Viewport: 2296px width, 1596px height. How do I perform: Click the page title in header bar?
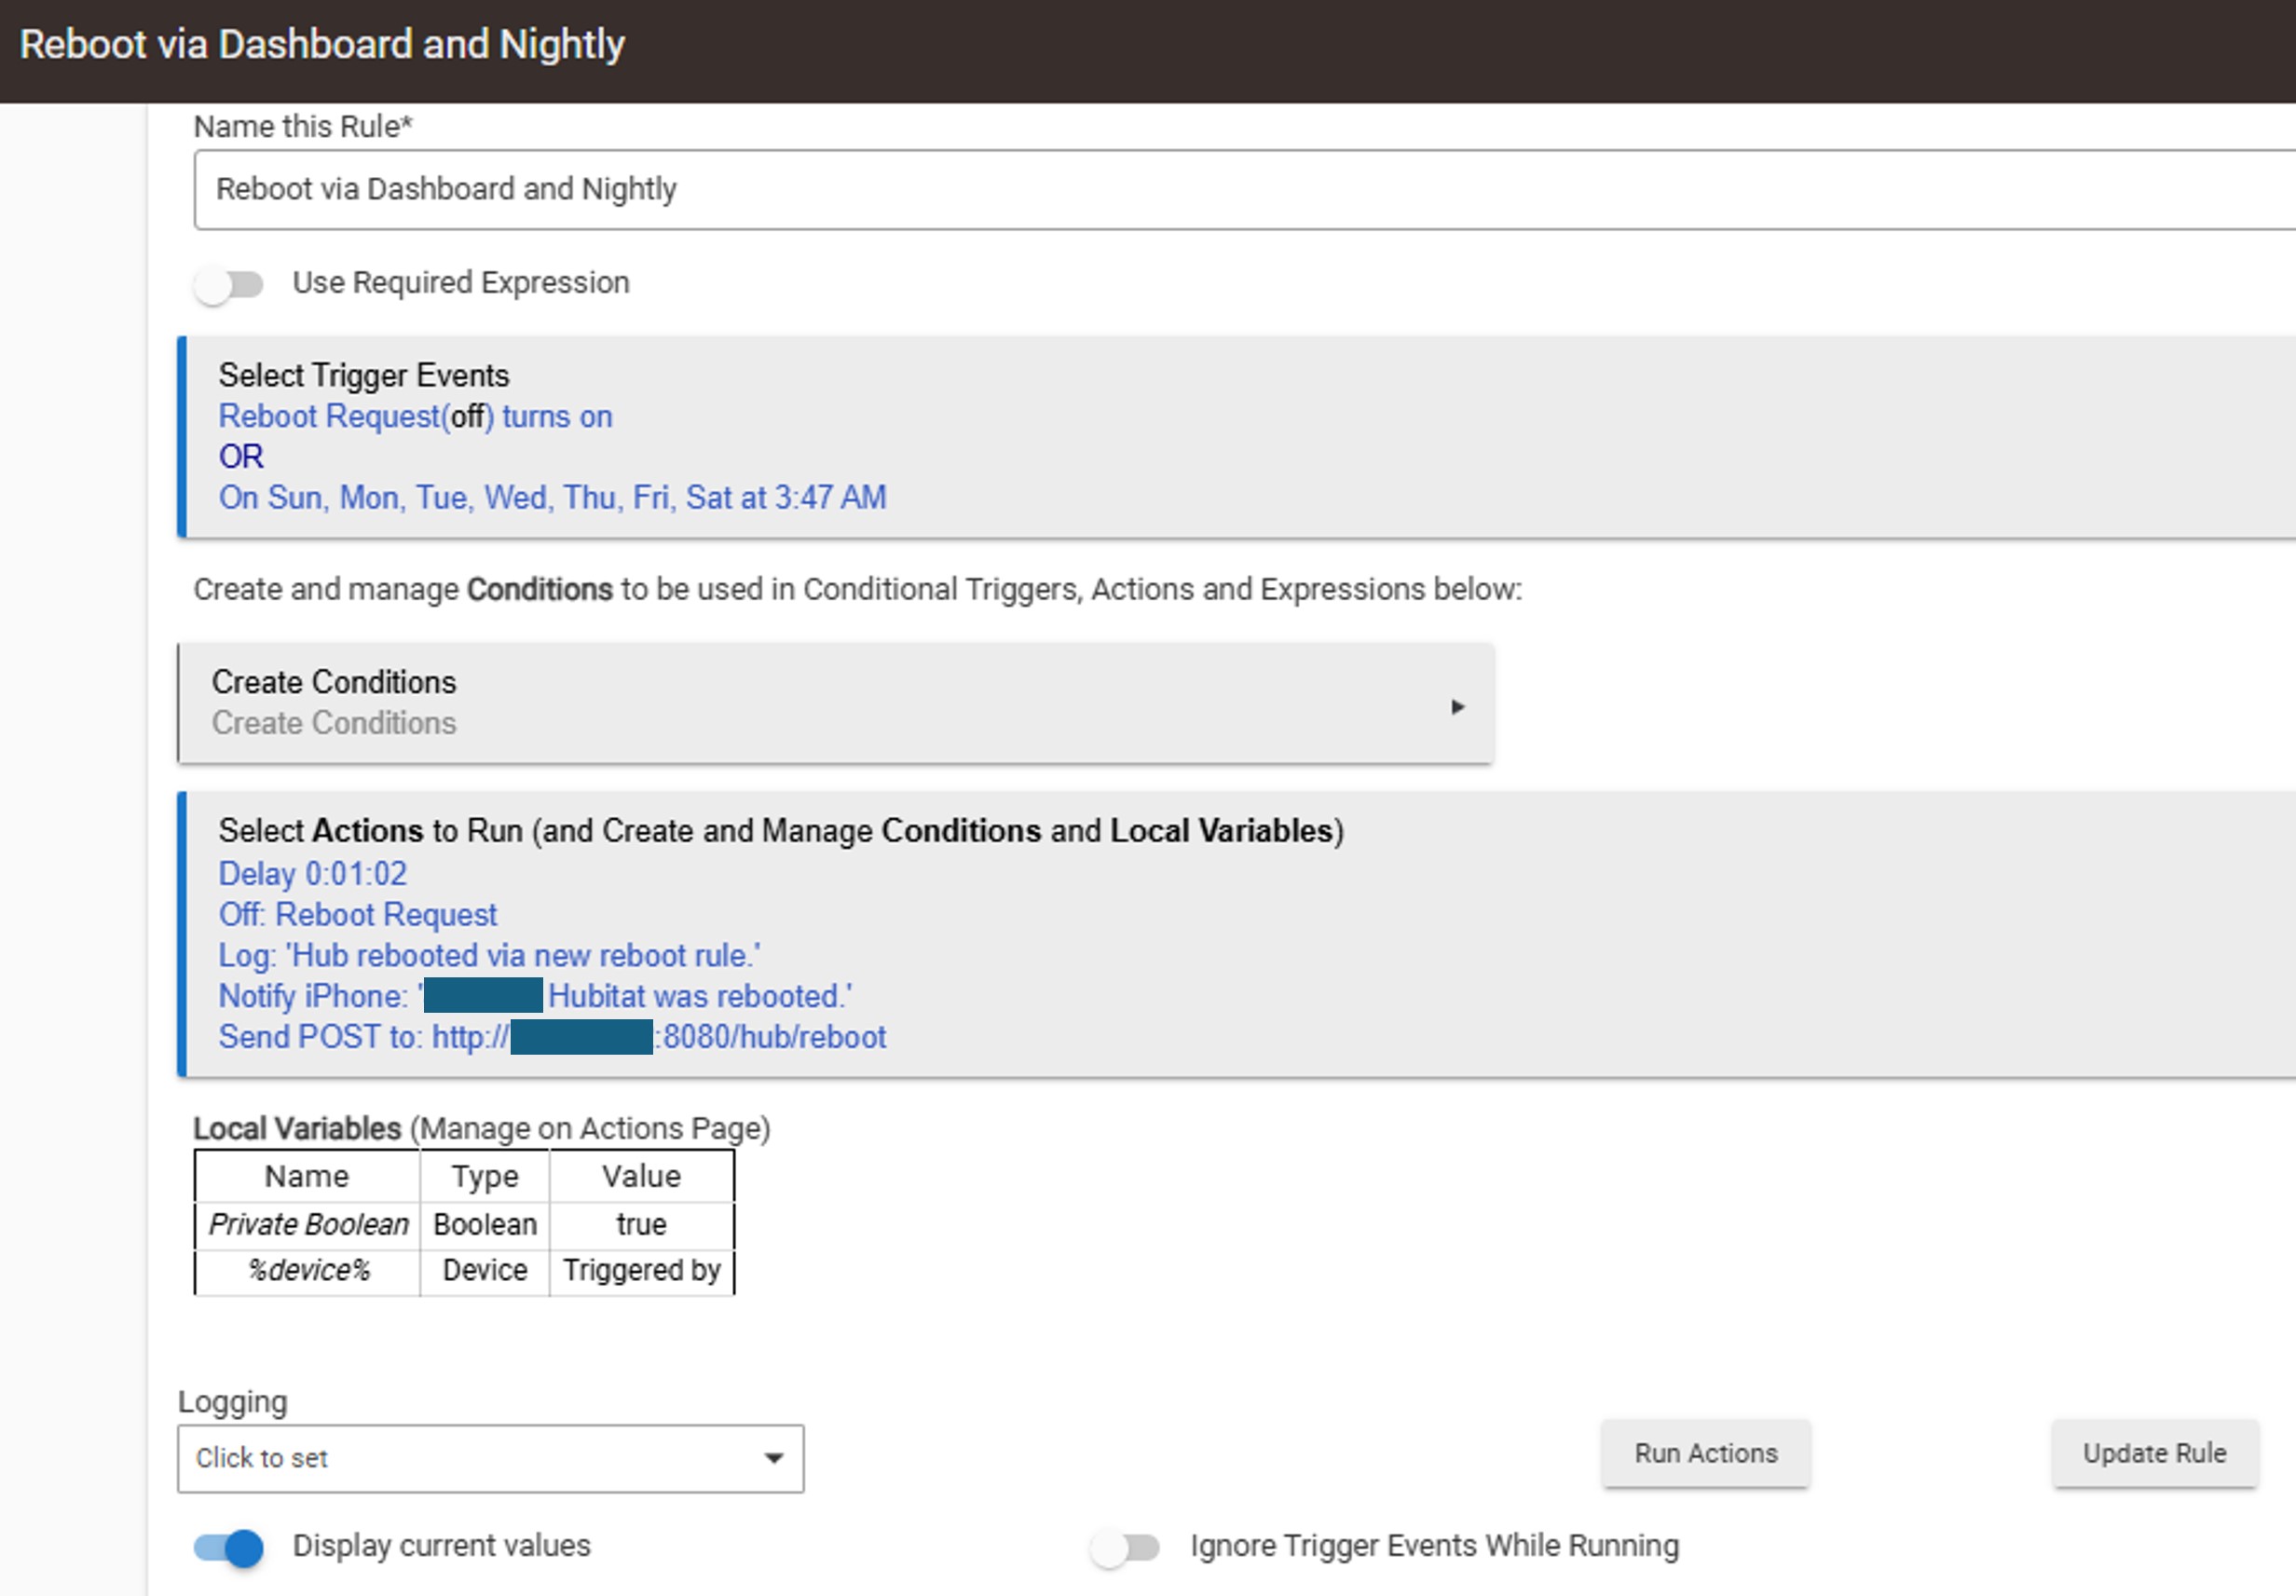pos(322,45)
